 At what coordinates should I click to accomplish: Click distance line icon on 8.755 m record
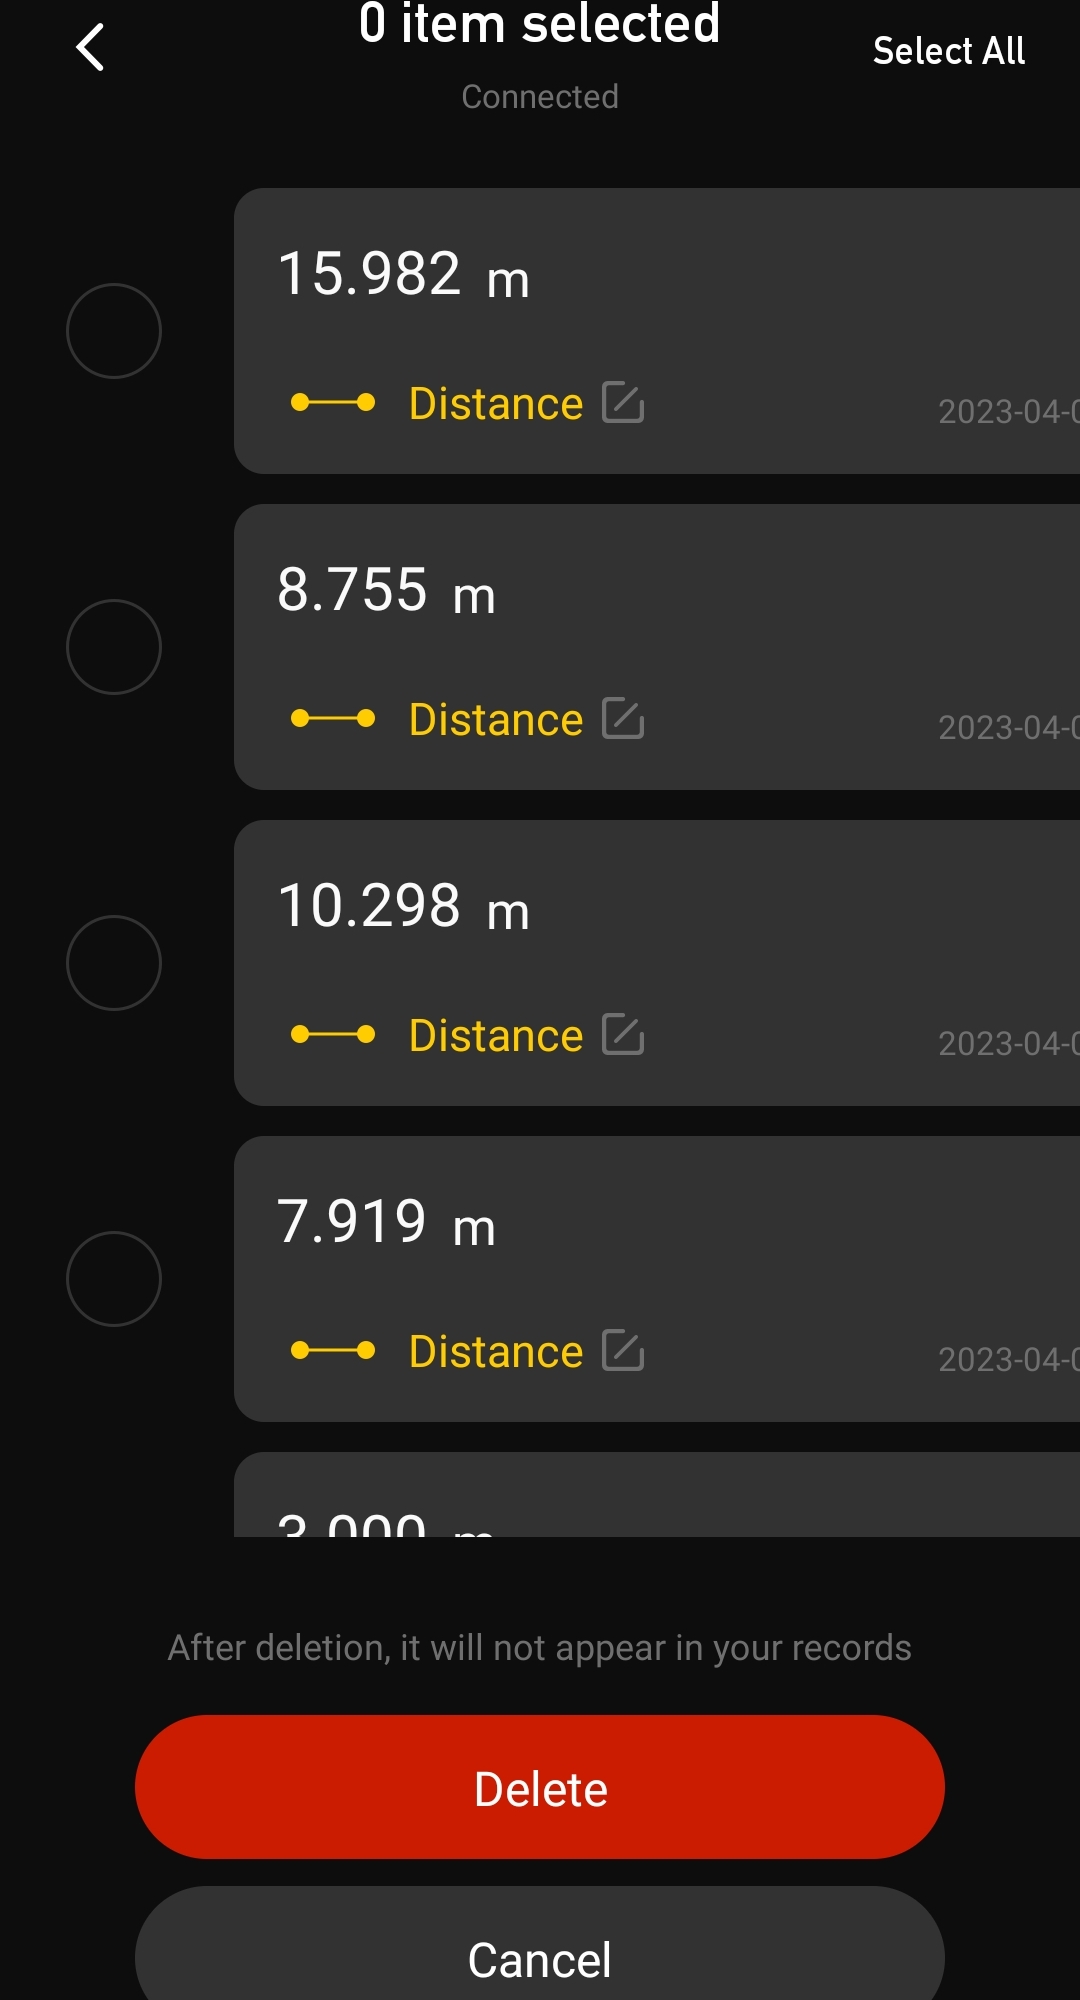[x=332, y=718]
